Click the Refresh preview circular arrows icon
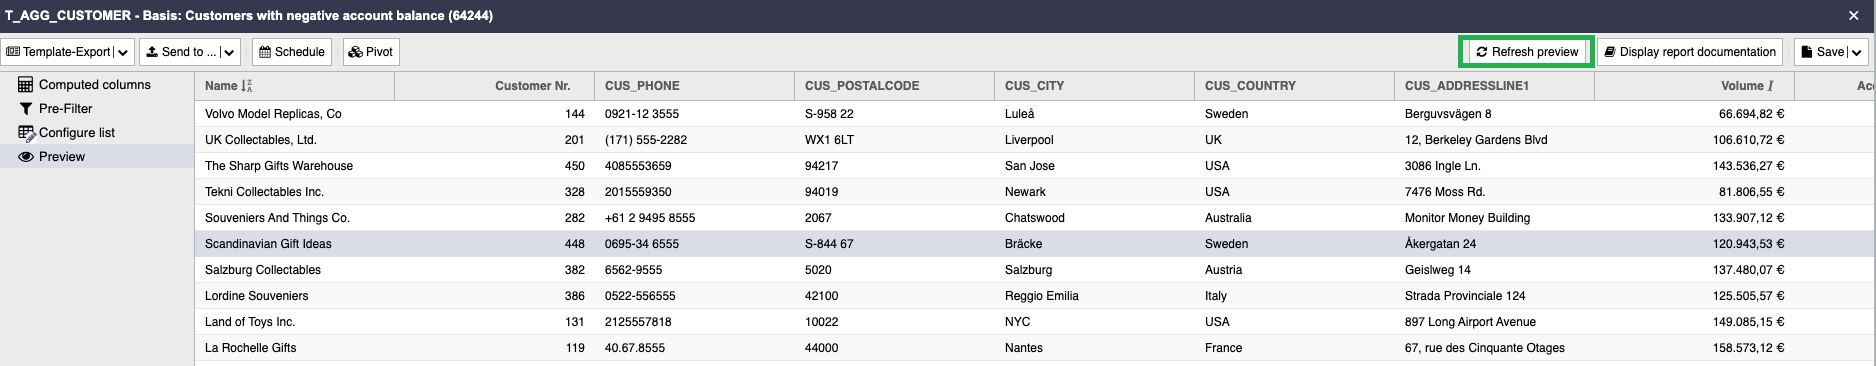This screenshot has width=1876, height=366. click(x=1482, y=52)
